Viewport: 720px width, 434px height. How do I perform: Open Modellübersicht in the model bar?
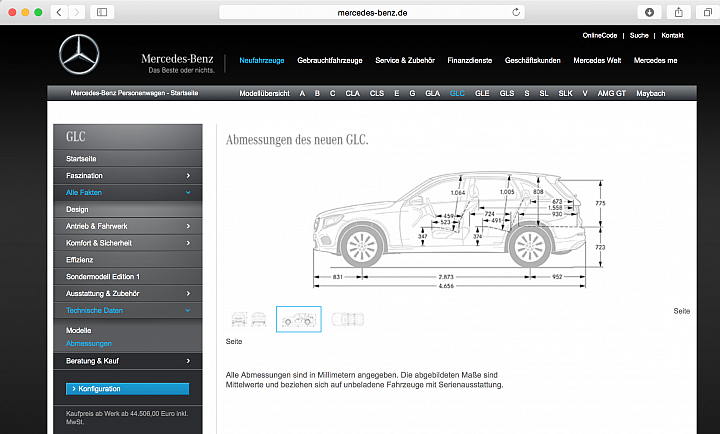coord(264,93)
